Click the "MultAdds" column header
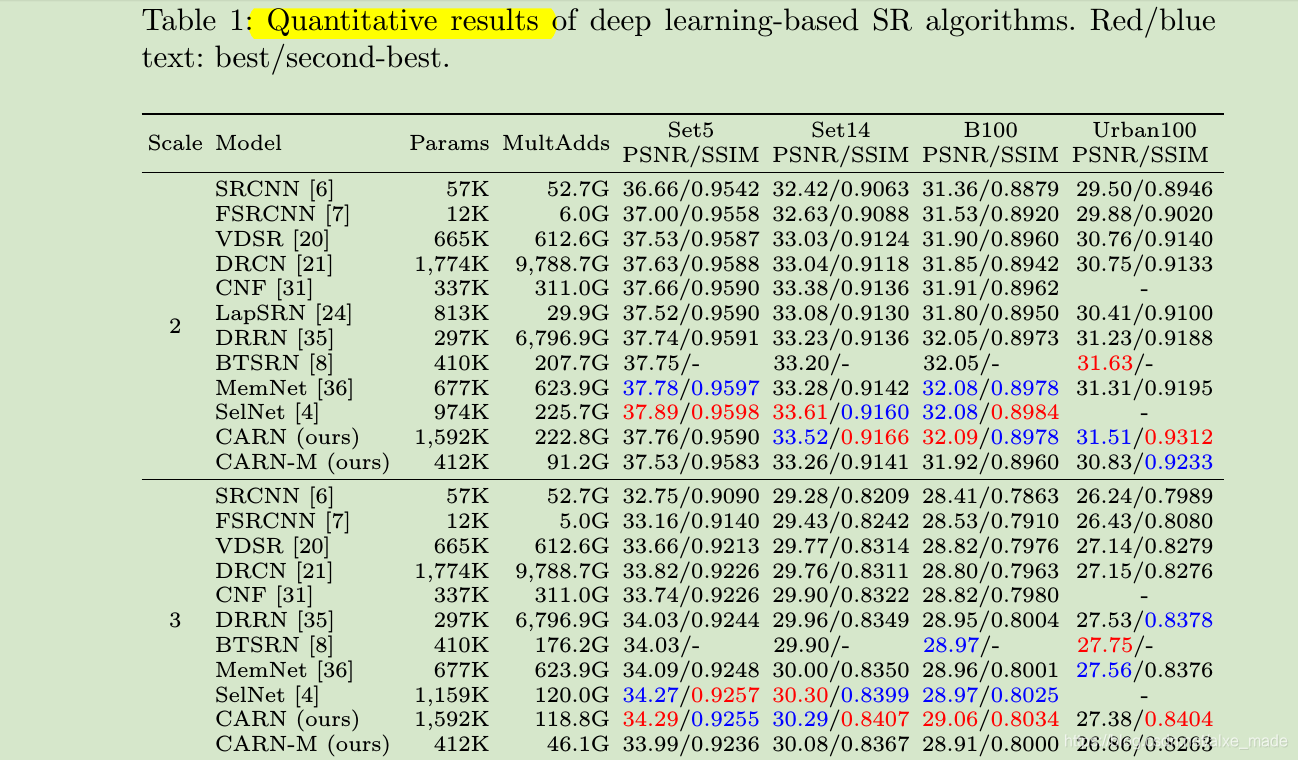1298x760 pixels. tap(556, 143)
